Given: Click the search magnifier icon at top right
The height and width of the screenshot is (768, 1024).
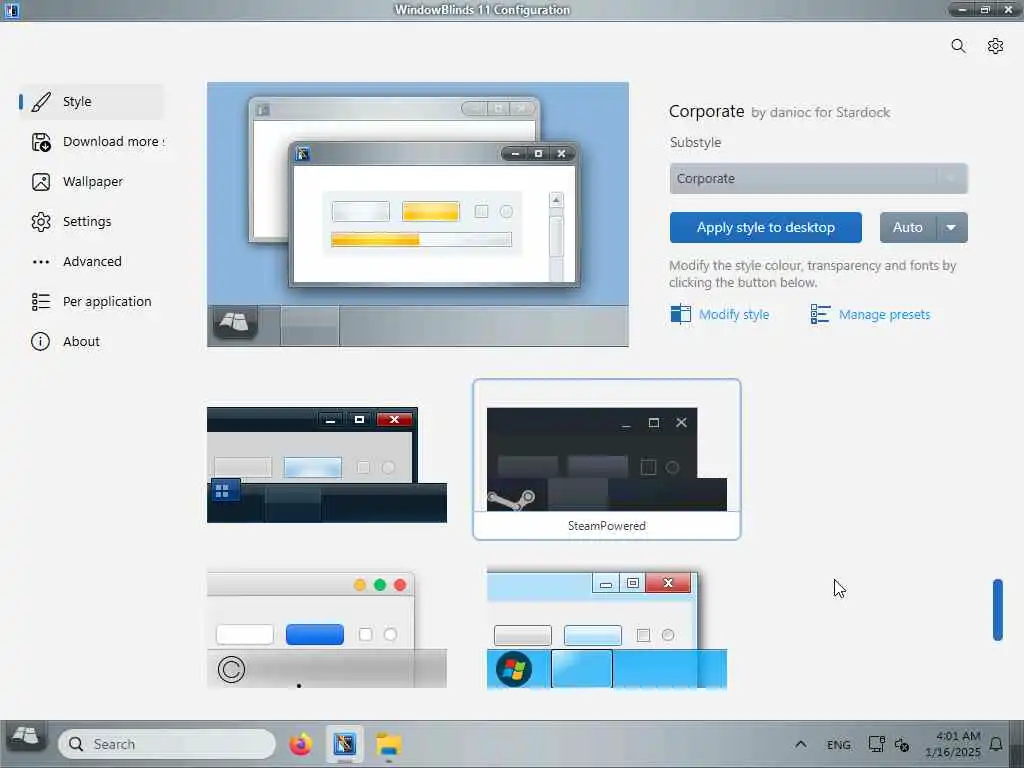Looking at the screenshot, I should click(x=958, y=46).
